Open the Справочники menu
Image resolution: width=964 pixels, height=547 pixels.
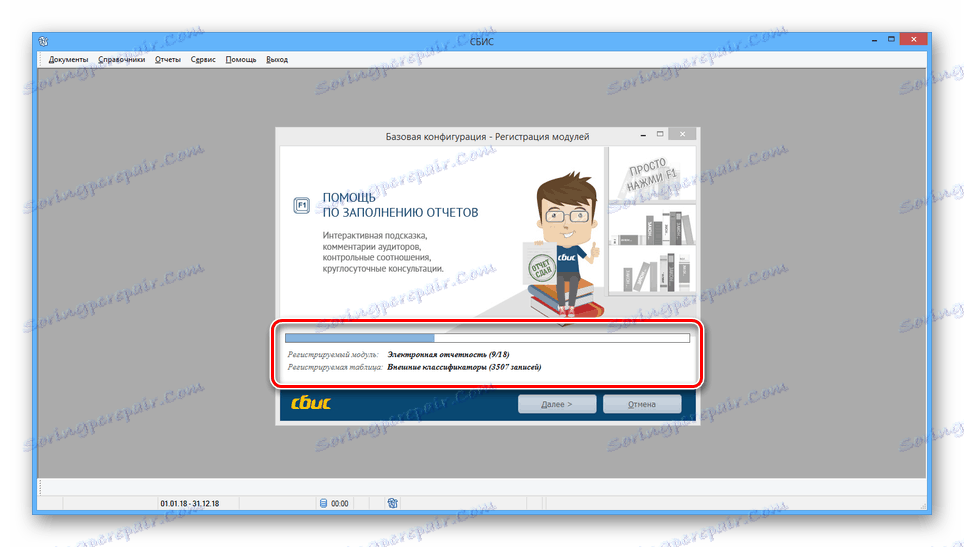122,60
